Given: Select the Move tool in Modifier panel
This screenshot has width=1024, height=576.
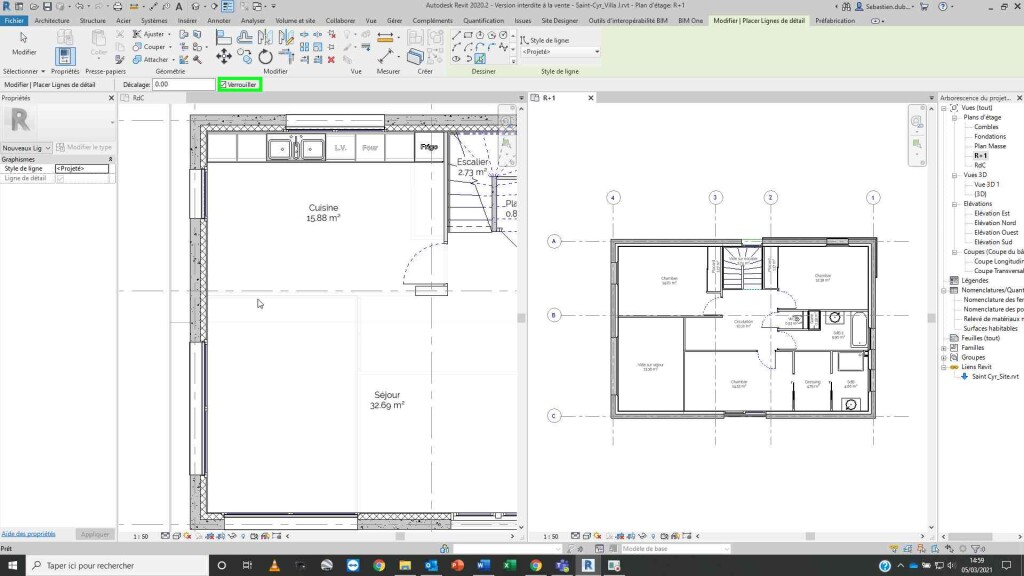Looking at the screenshot, I should 224,56.
